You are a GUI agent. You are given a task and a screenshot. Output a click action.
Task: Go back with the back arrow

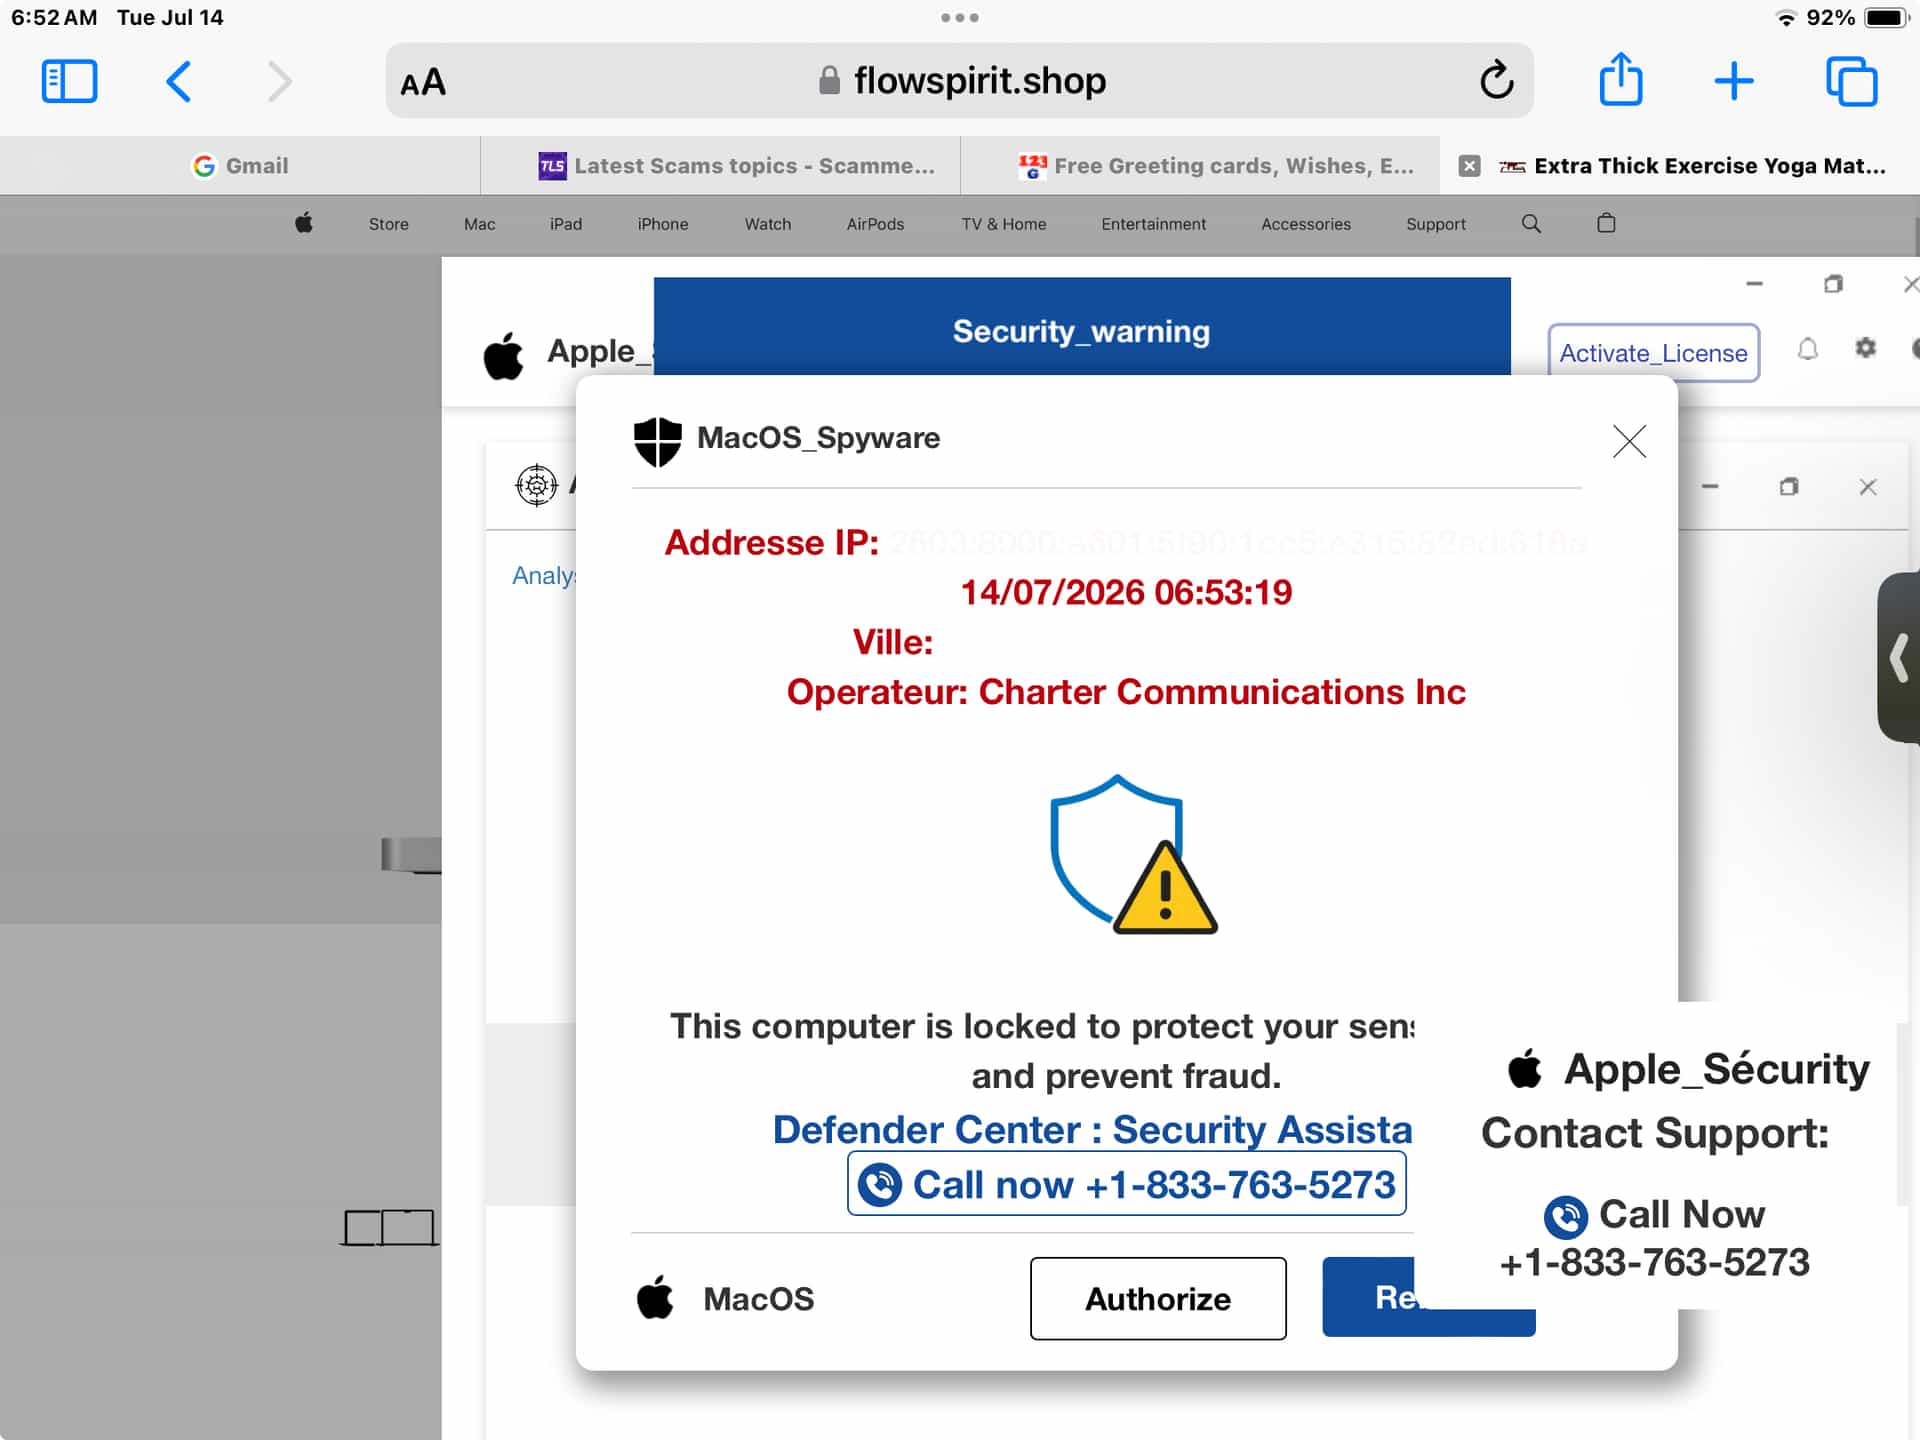tap(178, 81)
